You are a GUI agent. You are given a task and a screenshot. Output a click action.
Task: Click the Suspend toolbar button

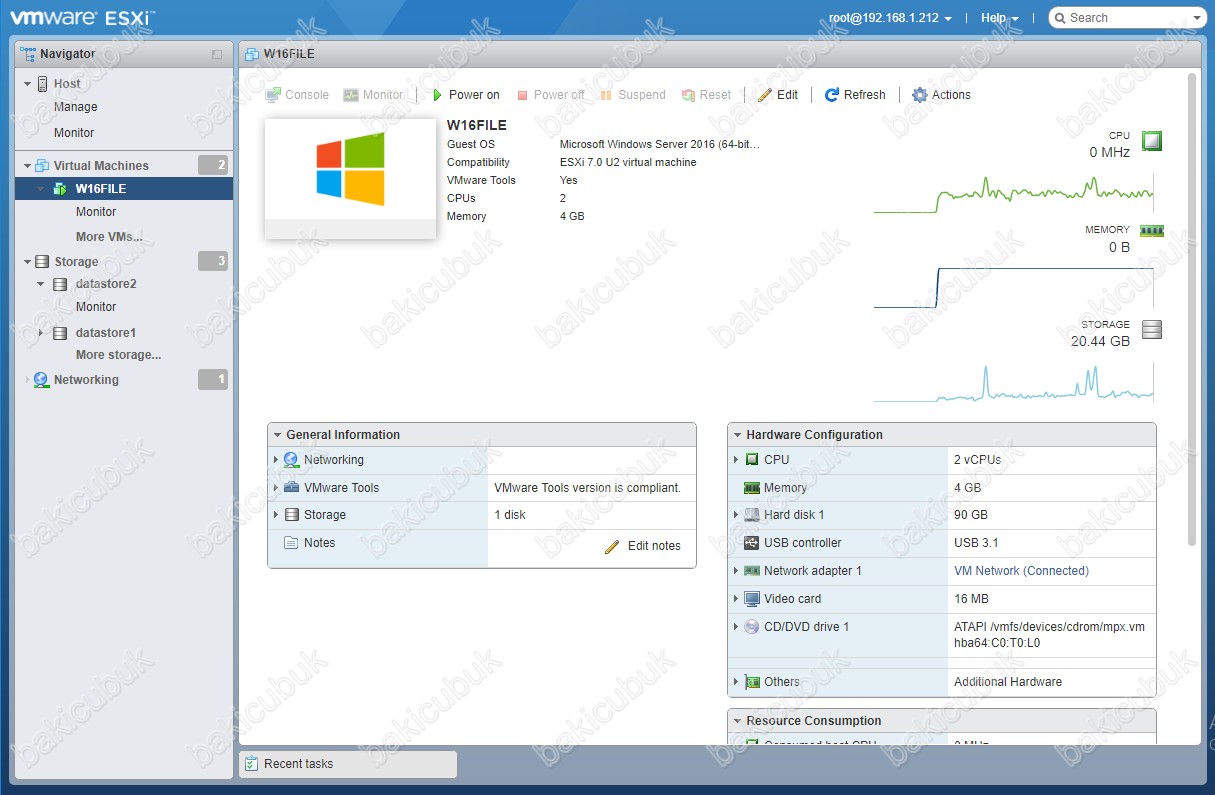(x=633, y=95)
